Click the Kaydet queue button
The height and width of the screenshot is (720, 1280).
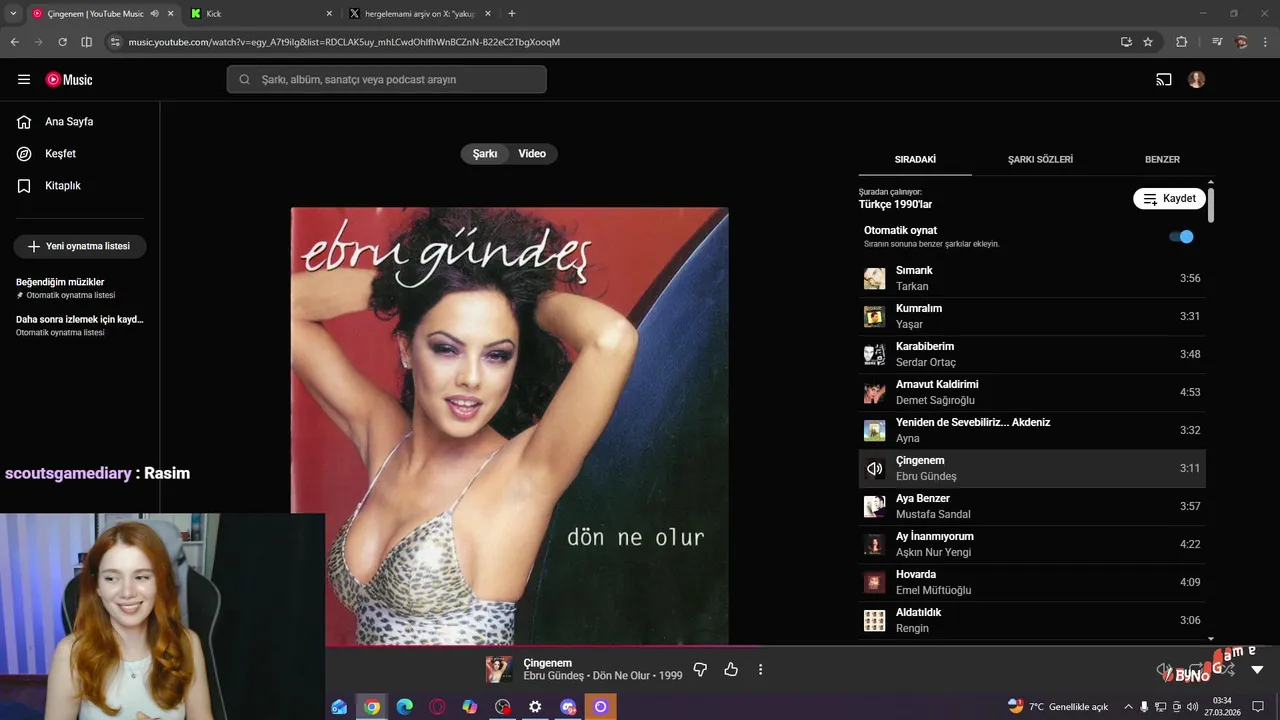tap(1169, 199)
